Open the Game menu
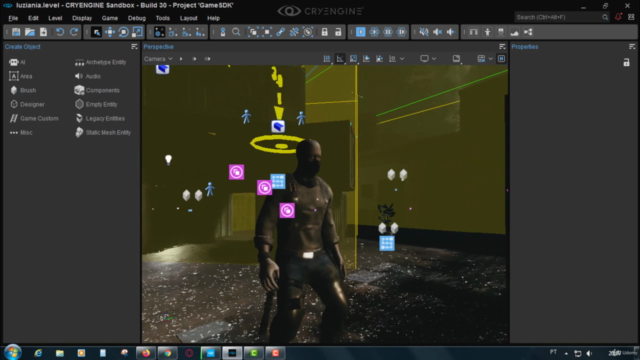This screenshot has height=360, width=640. [x=110, y=18]
